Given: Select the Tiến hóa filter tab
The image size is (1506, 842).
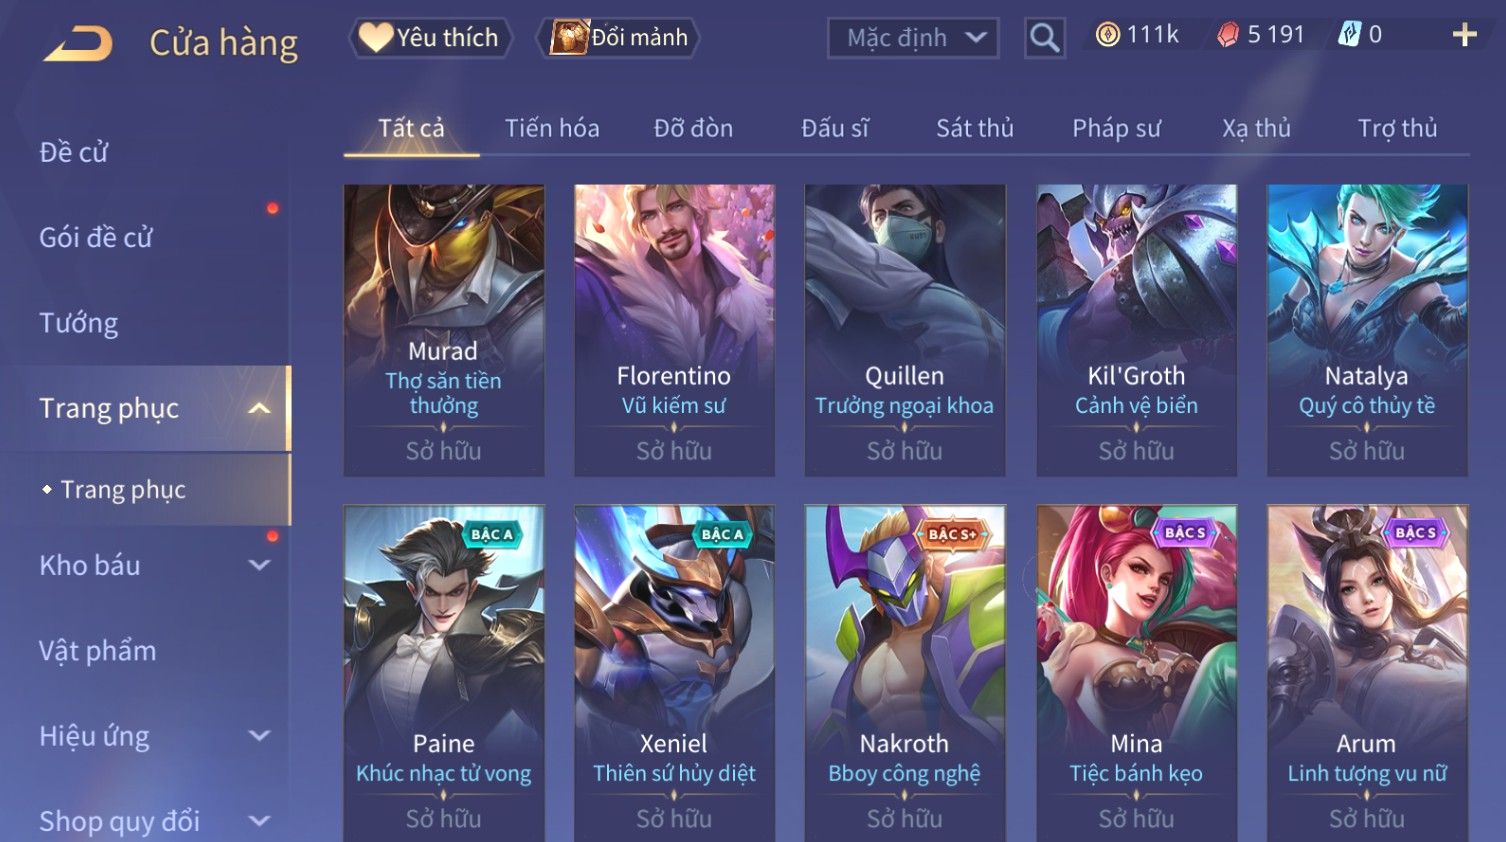Looking at the screenshot, I should coord(552,128).
